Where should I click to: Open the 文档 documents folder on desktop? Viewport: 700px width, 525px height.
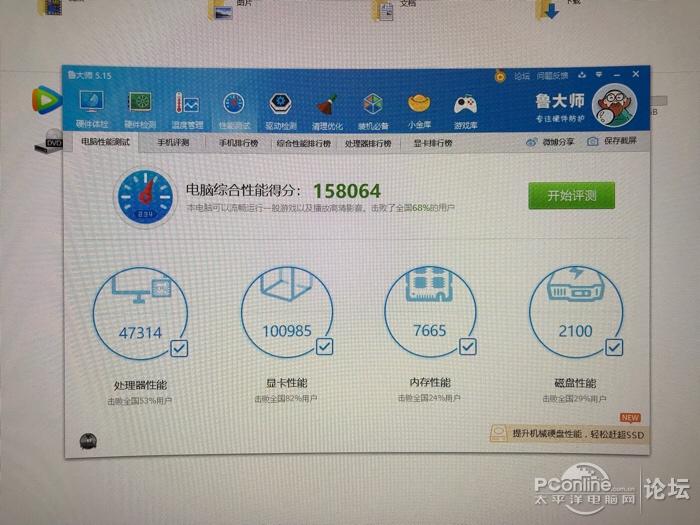(x=384, y=10)
